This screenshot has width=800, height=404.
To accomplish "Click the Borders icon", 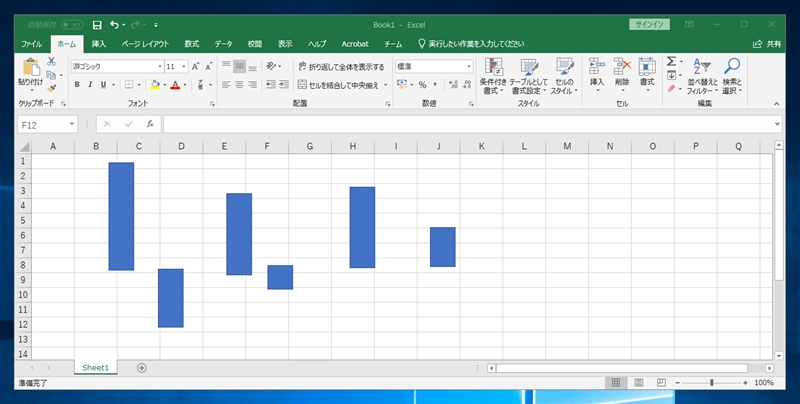I will point(129,85).
